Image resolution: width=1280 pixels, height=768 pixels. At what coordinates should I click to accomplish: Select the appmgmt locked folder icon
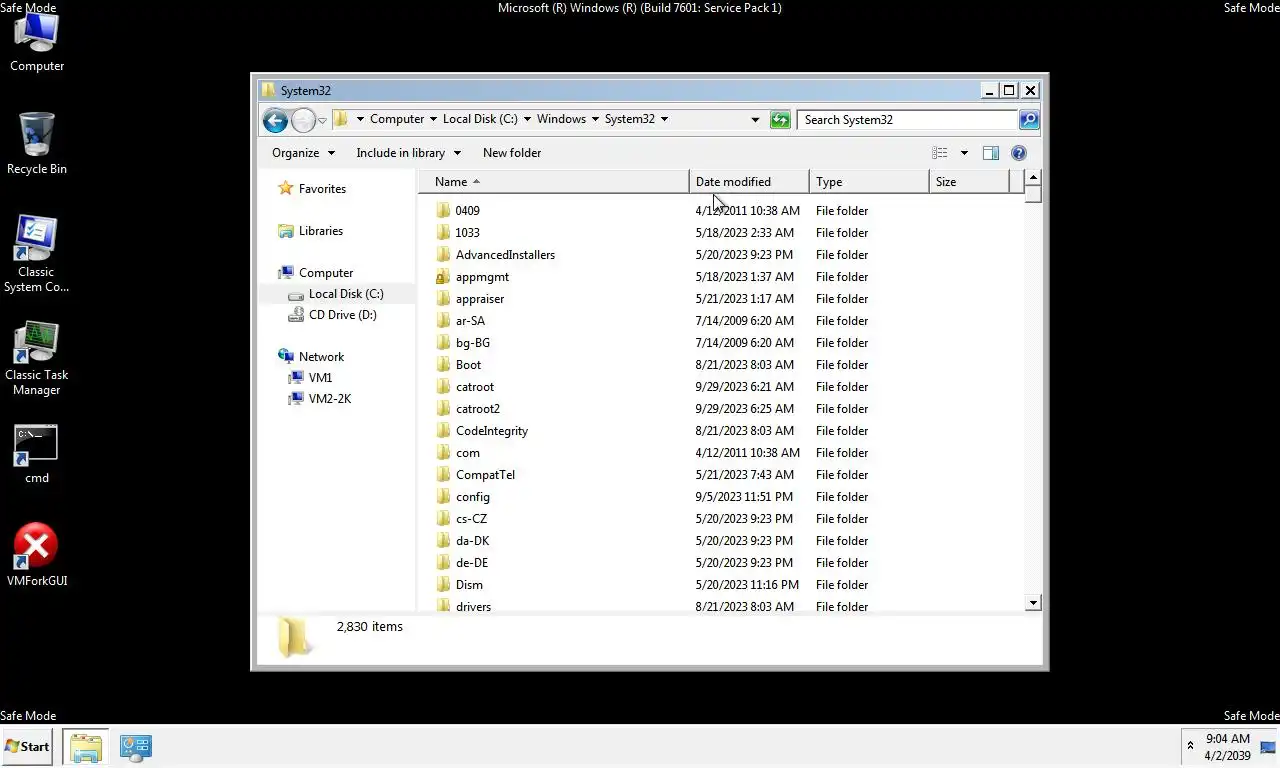tap(444, 277)
